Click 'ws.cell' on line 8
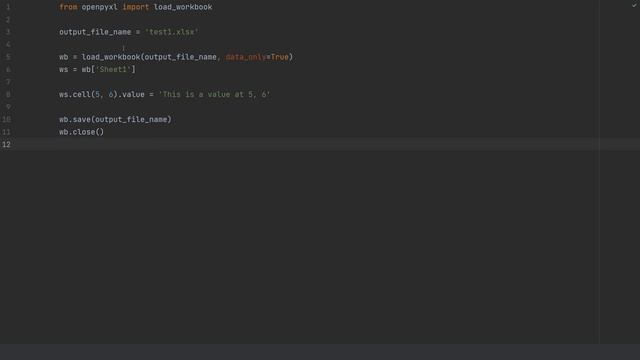Viewport: 640px width, 360px height. click(75, 94)
